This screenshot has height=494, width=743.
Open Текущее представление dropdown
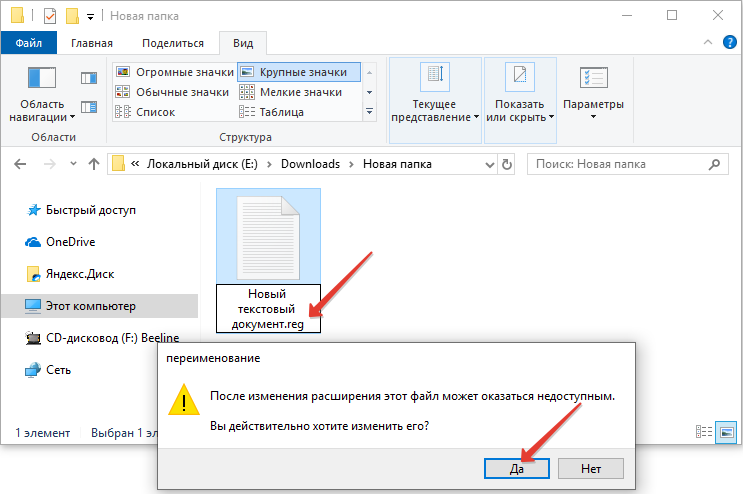pos(435,100)
